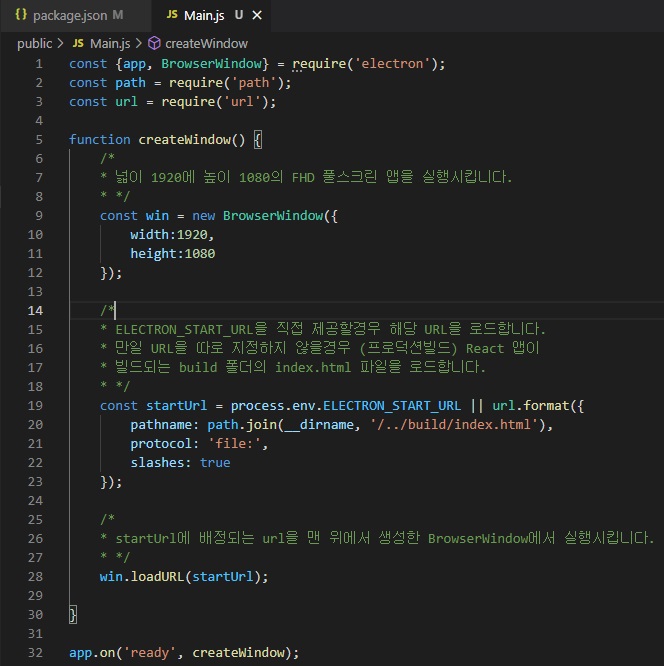This screenshot has width=664, height=666.
Task: Click the JS file icon in breadcrumb
Action: 78,43
